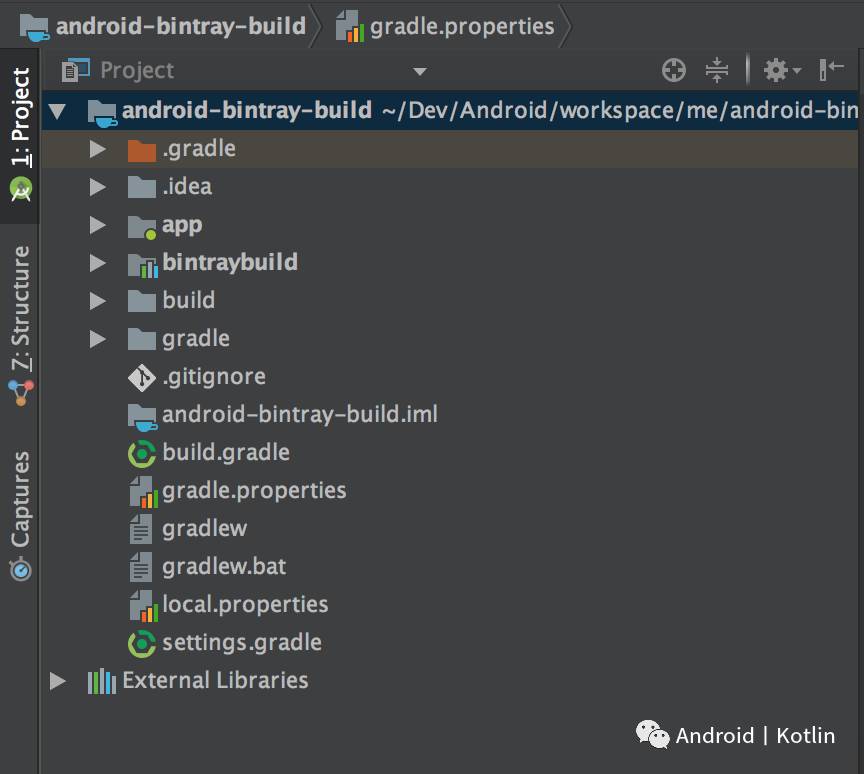Expand External Libraries
The height and width of the screenshot is (774, 864).
coord(57,681)
